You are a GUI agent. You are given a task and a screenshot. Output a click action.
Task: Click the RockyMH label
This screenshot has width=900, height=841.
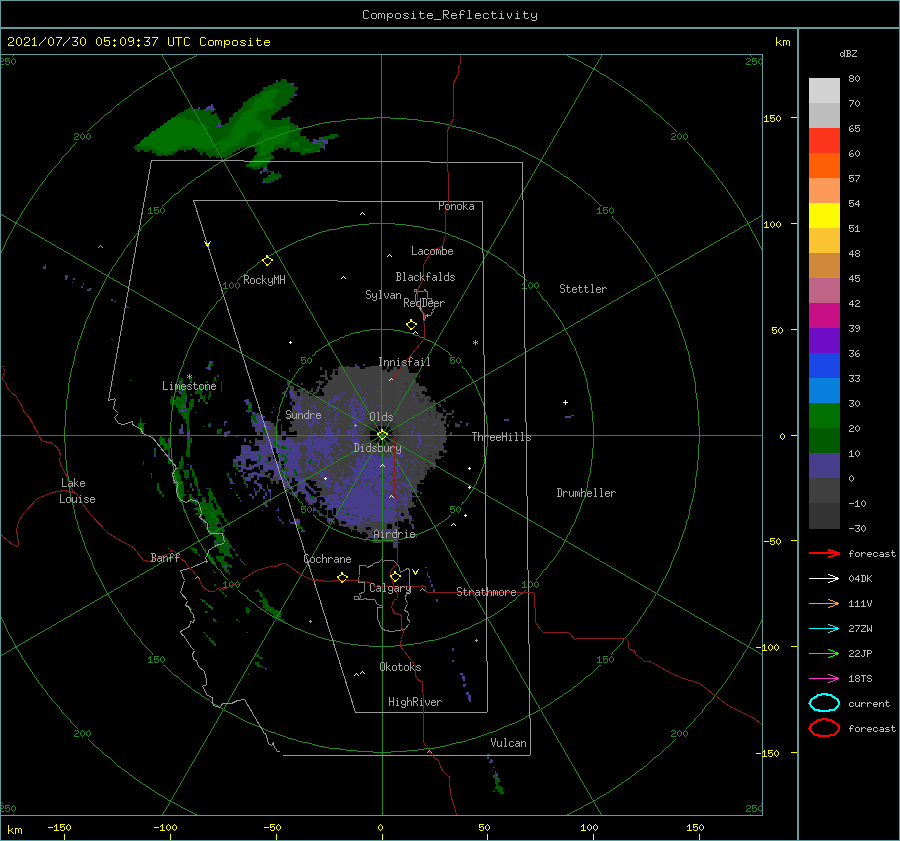click(264, 280)
